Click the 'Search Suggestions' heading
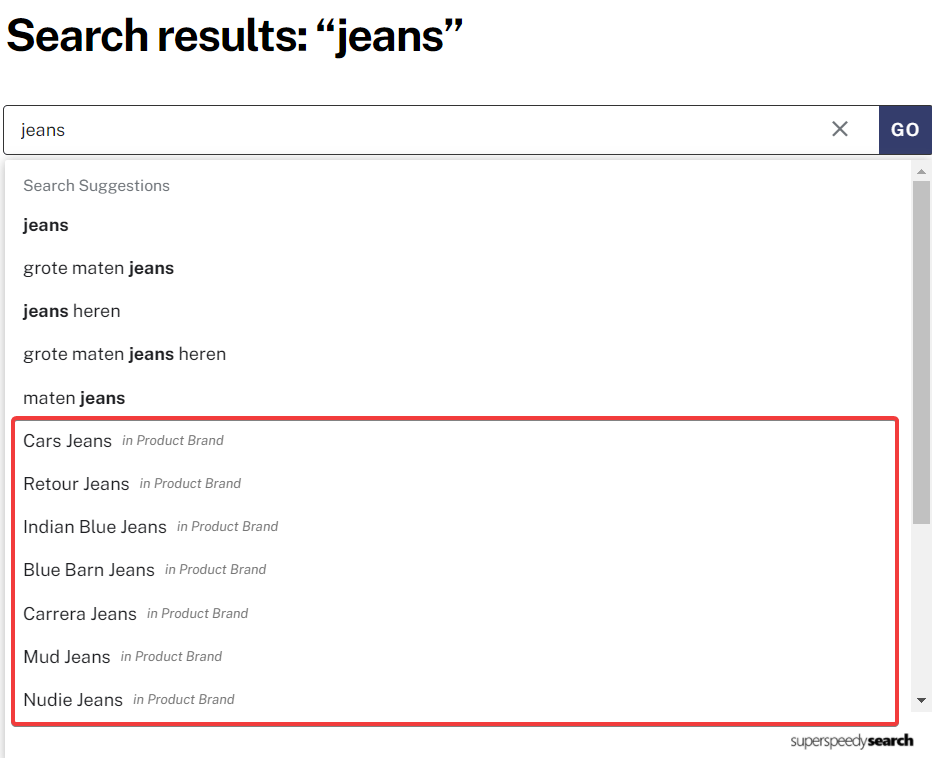Viewport: 932px width, 758px height. (96, 185)
